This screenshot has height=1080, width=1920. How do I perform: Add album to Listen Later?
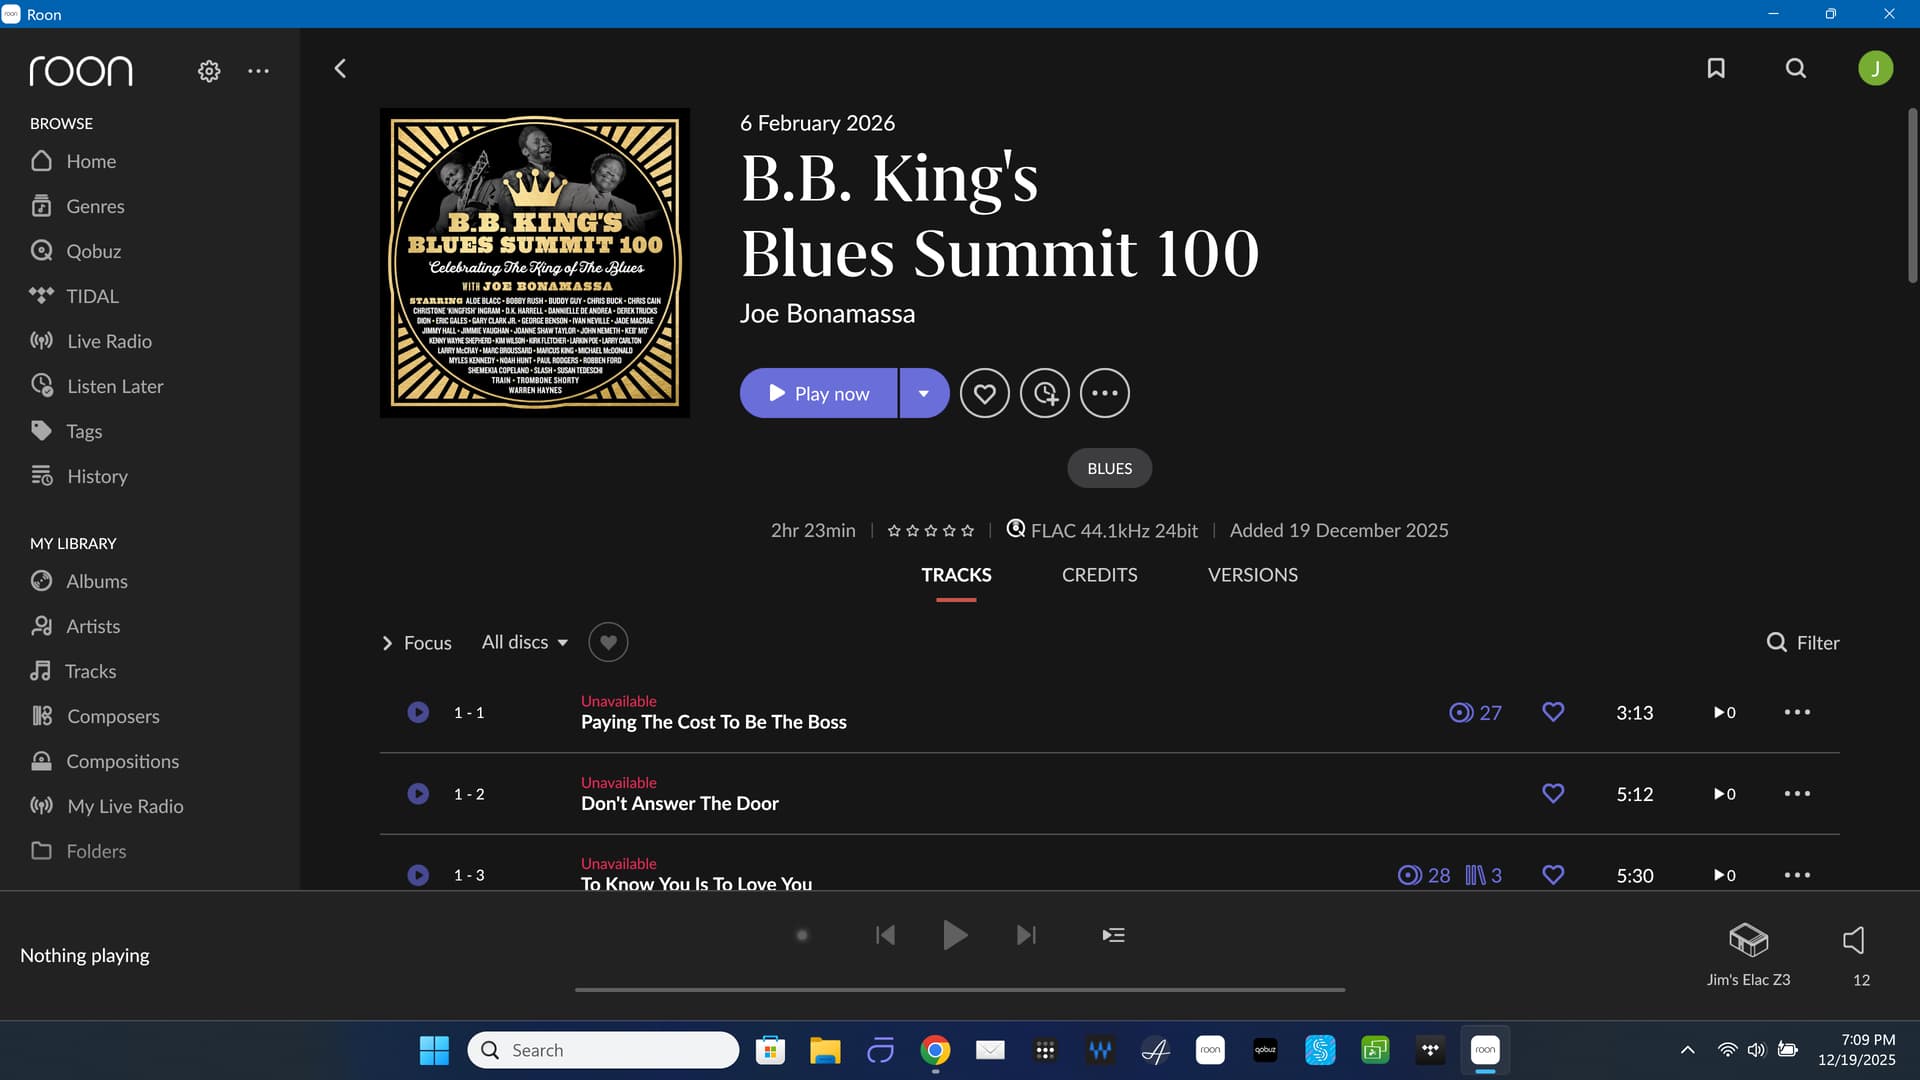[x=1045, y=393]
